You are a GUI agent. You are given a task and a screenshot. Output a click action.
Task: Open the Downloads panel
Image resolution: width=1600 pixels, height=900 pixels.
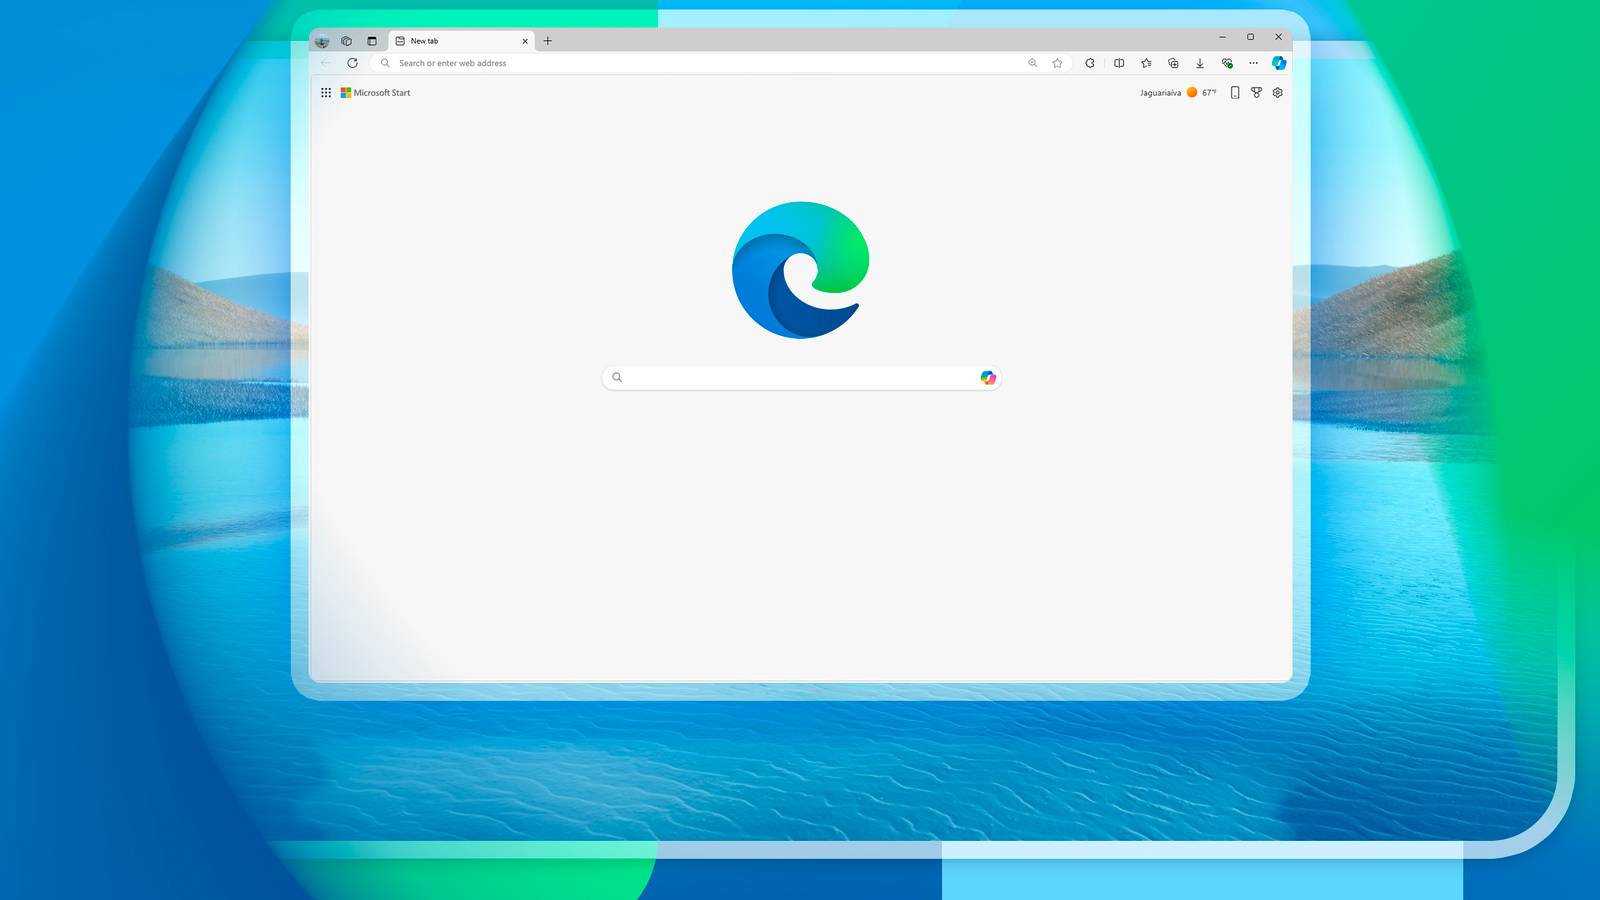click(1200, 63)
